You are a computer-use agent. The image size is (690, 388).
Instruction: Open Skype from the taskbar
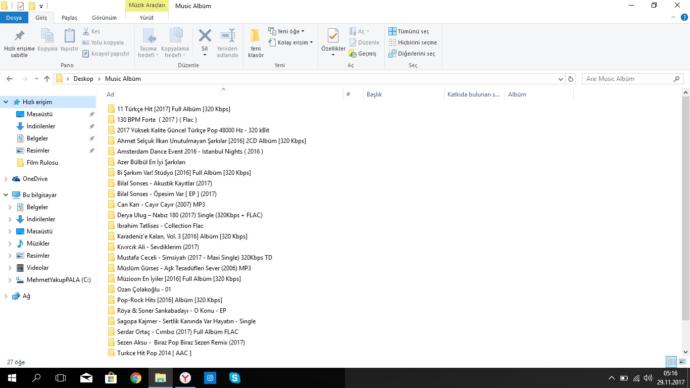[235, 378]
